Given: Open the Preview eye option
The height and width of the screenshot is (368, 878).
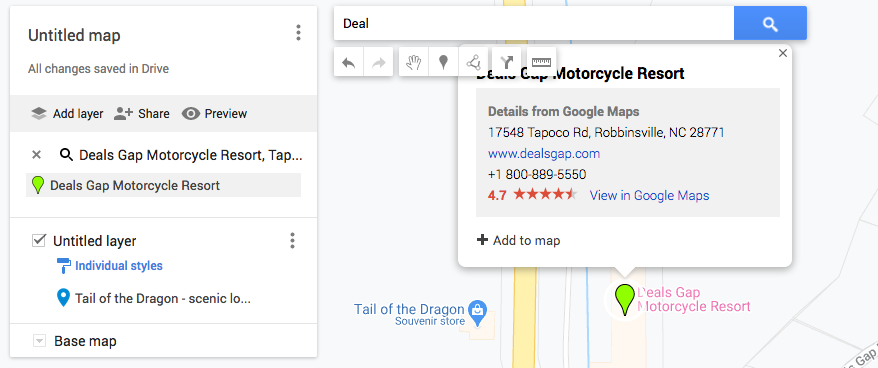Looking at the screenshot, I should pos(214,114).
